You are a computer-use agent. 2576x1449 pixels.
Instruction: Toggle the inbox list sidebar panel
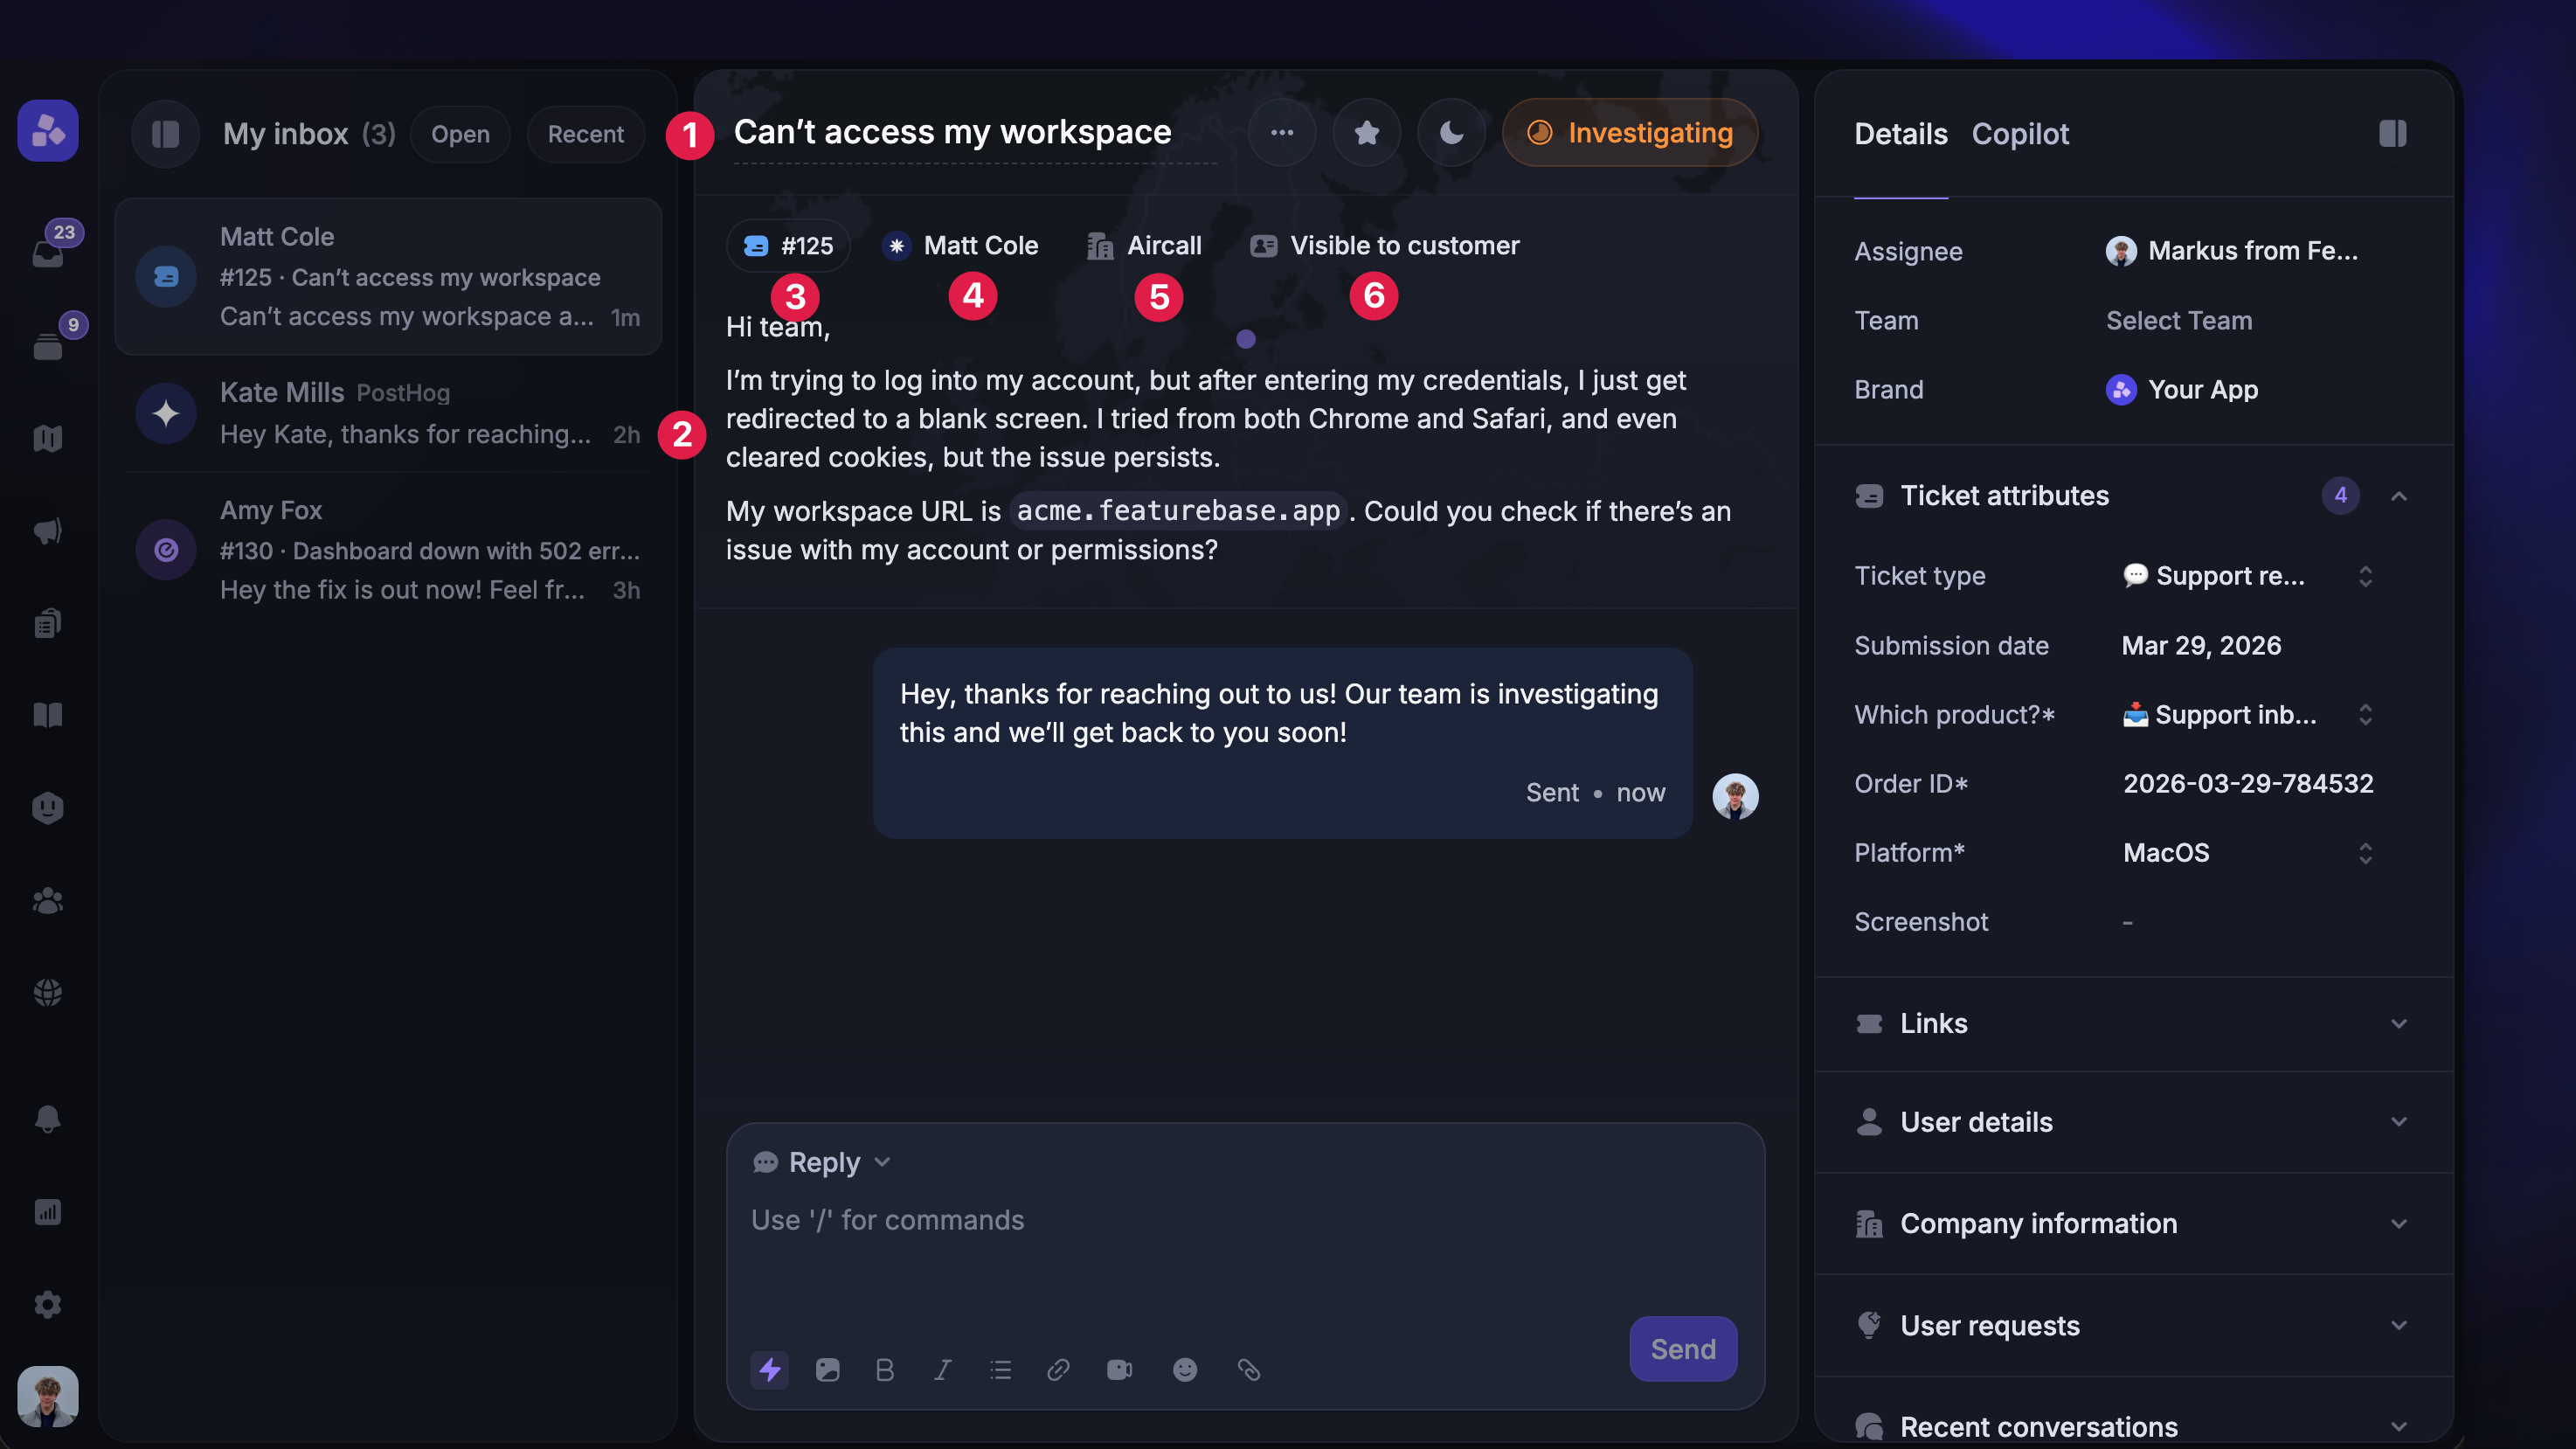(165, 134)
